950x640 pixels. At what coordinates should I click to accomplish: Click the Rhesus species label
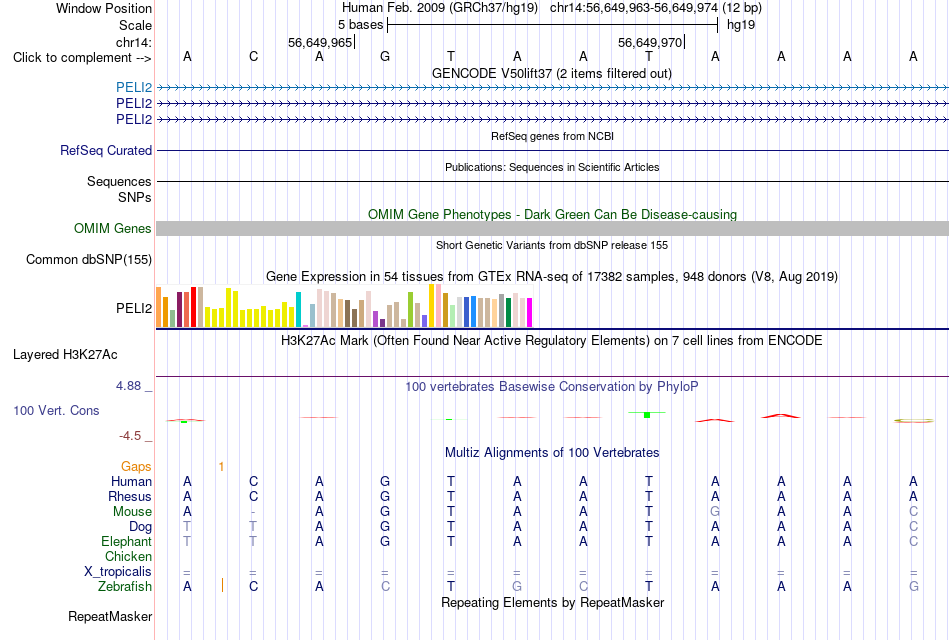point(130,496)
